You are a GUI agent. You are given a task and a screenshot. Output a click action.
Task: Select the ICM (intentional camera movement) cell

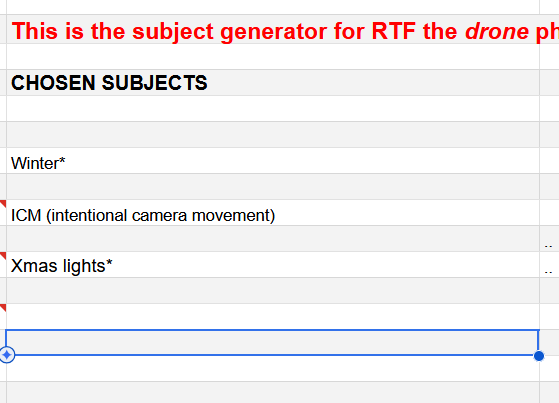click(x=273, y=213)
